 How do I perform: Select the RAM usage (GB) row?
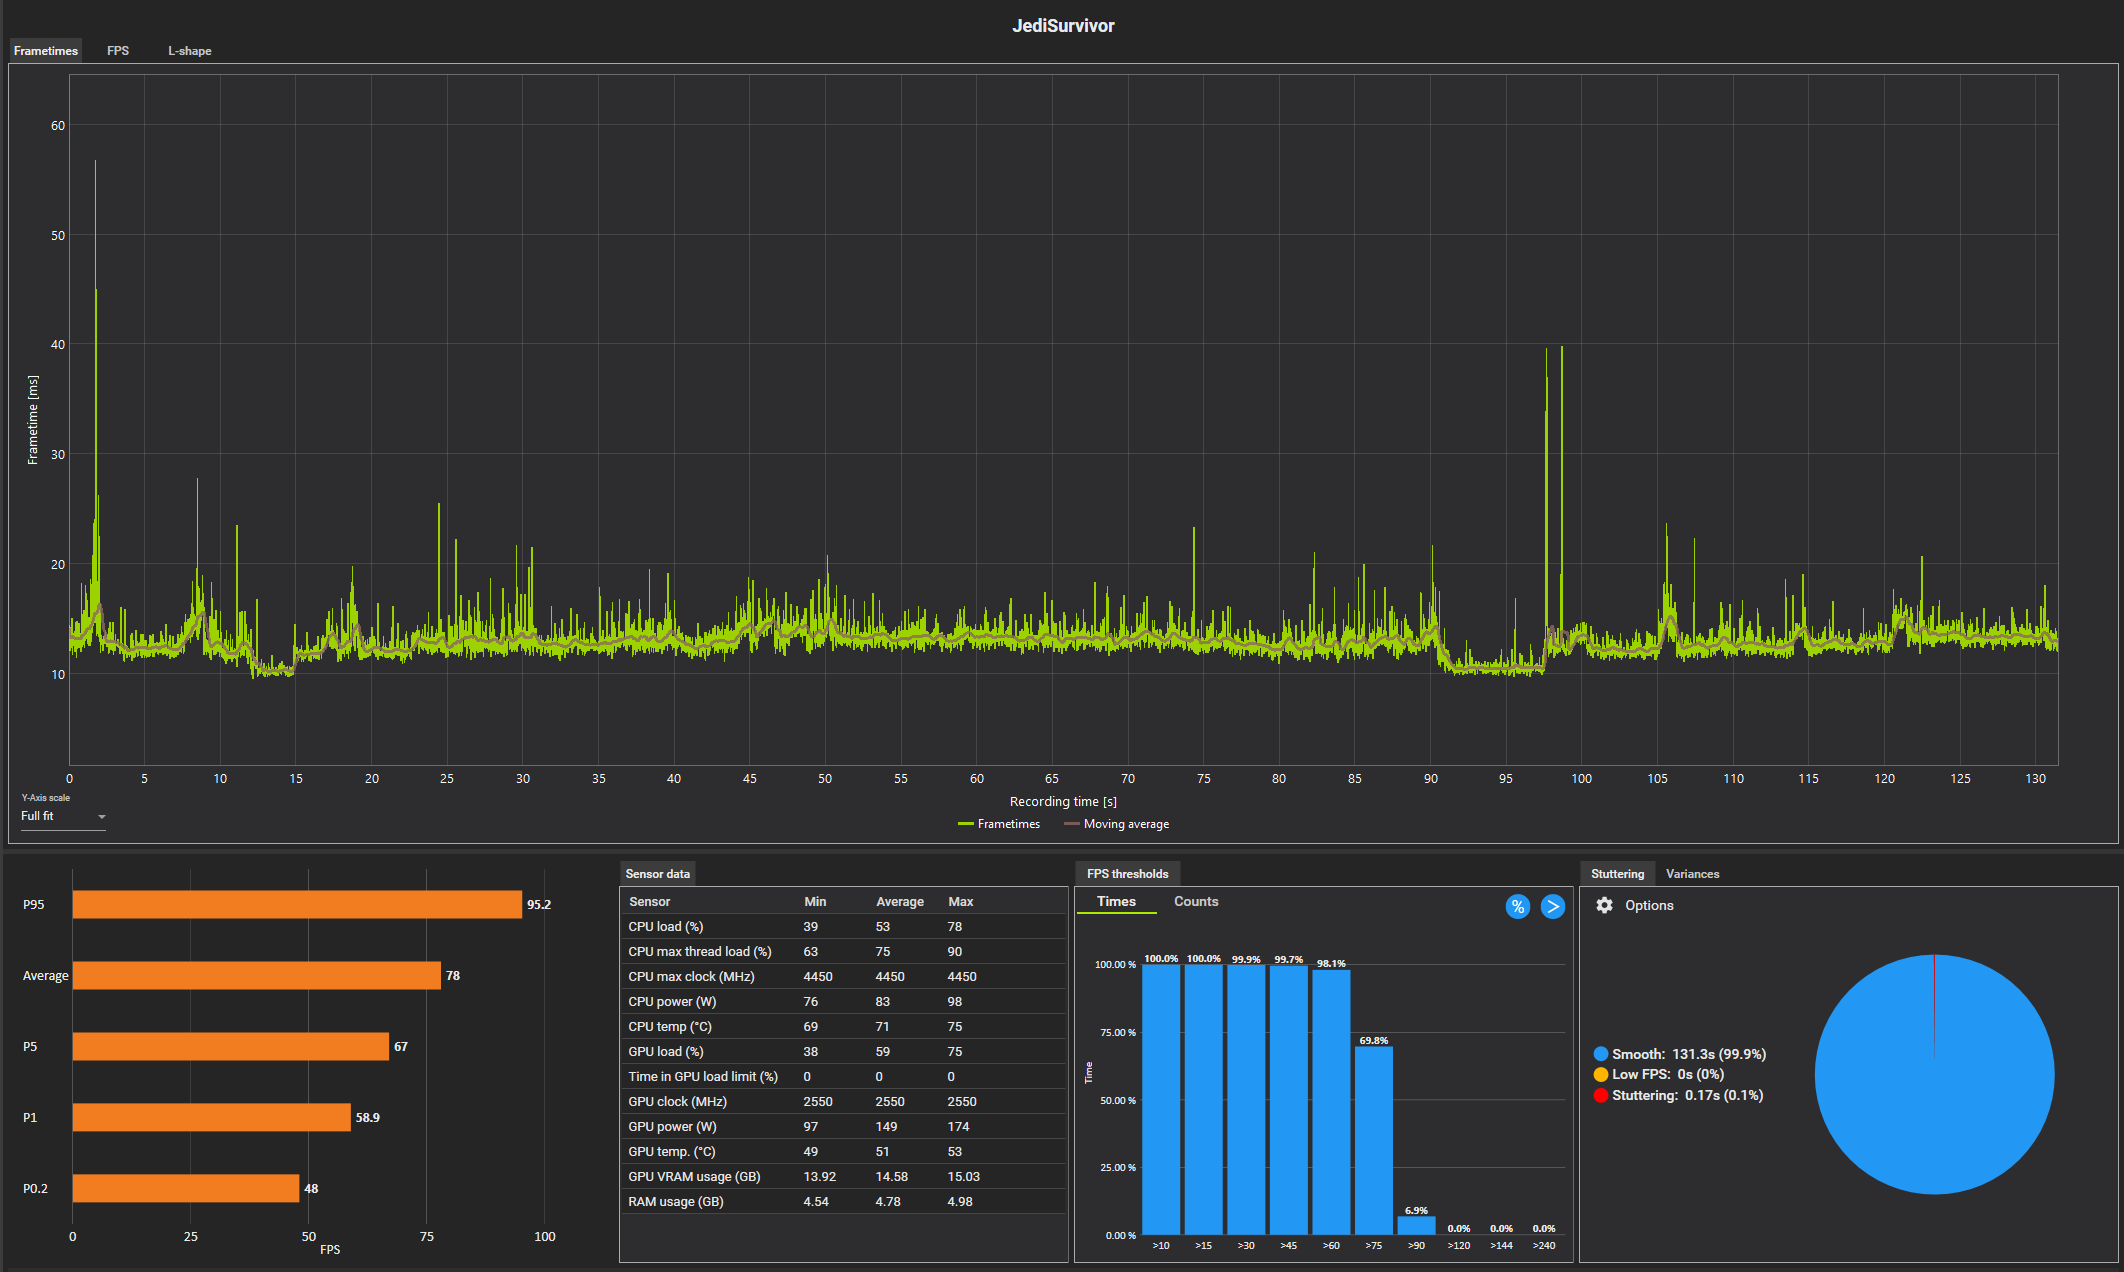coord(843,1202)
